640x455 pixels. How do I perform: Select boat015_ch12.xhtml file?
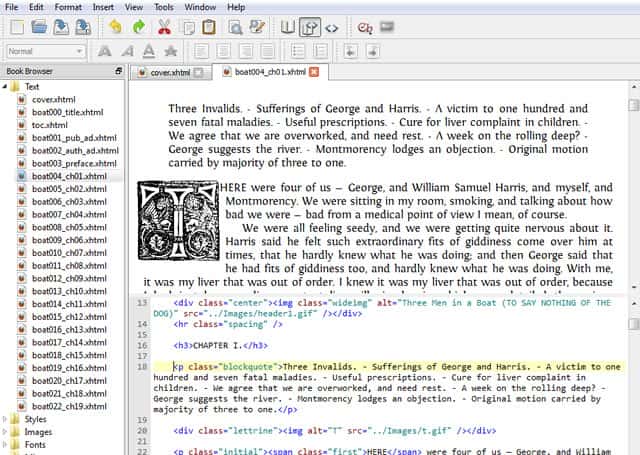click(x=69, y=317)
